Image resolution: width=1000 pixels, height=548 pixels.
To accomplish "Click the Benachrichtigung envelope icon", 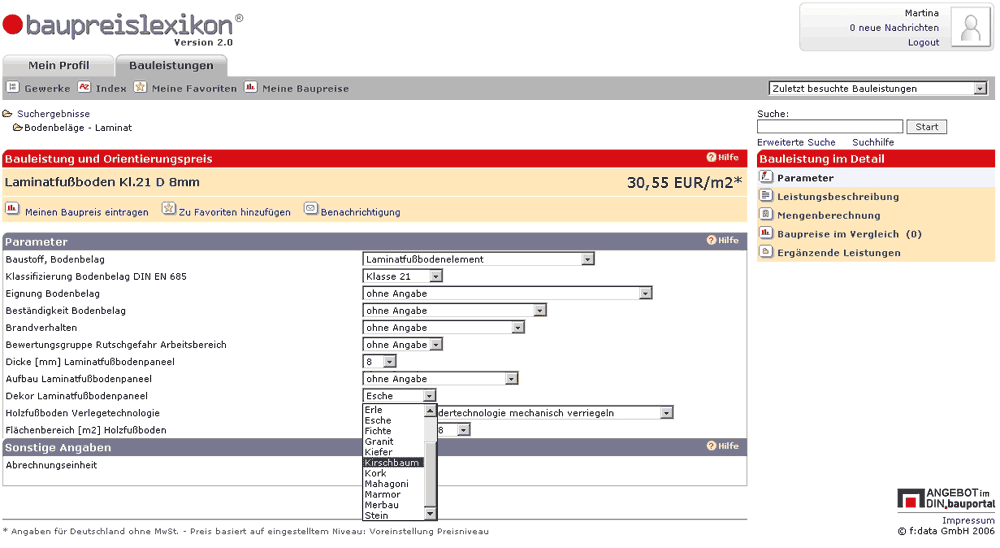I will (311, 209).
